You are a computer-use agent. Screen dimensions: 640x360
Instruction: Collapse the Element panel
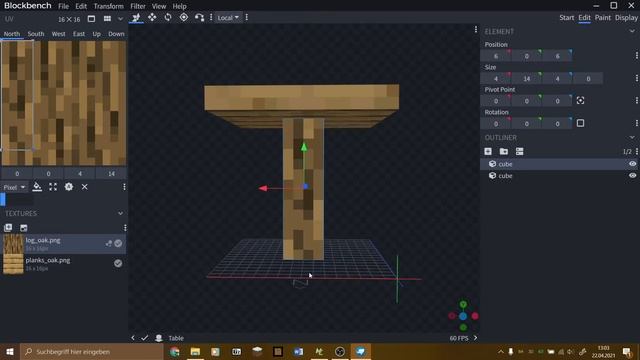pos(632,31)
